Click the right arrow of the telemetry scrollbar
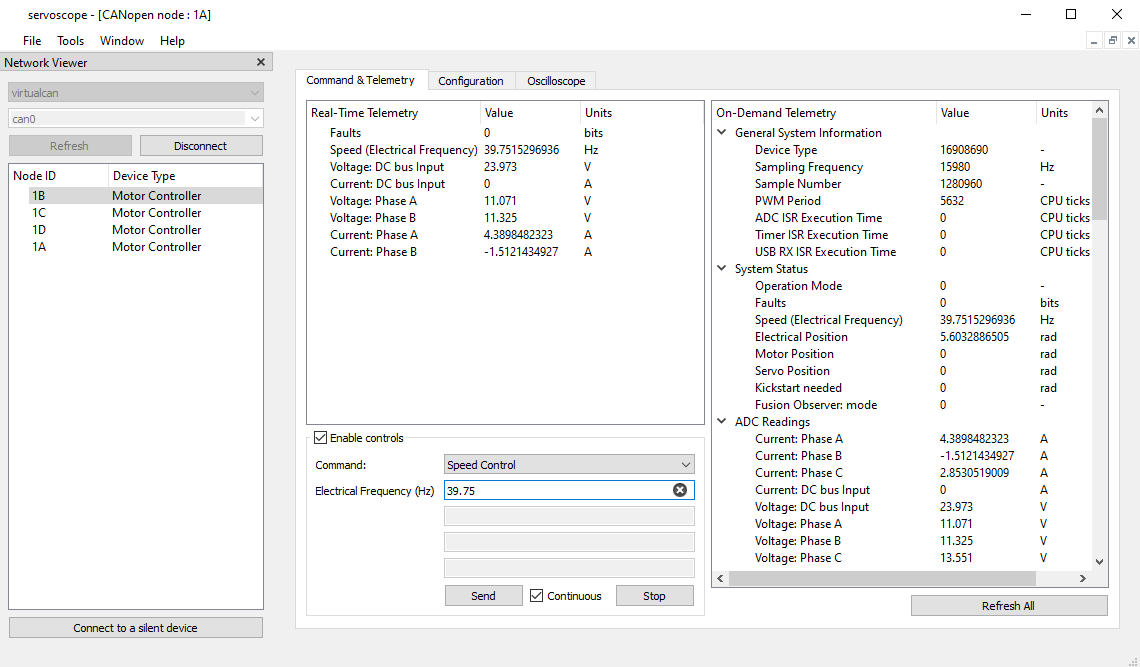The height and width of the screenshot is (667, 1140). 1082,578
